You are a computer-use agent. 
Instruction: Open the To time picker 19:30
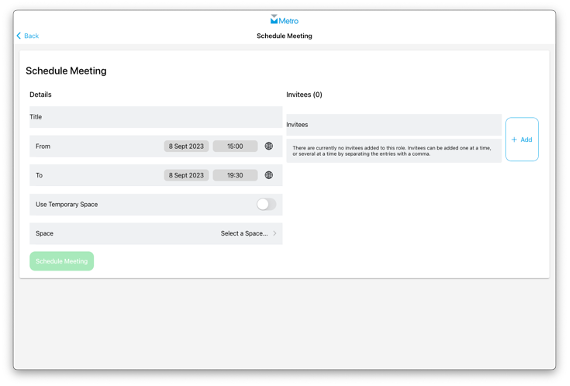(235, 175)
